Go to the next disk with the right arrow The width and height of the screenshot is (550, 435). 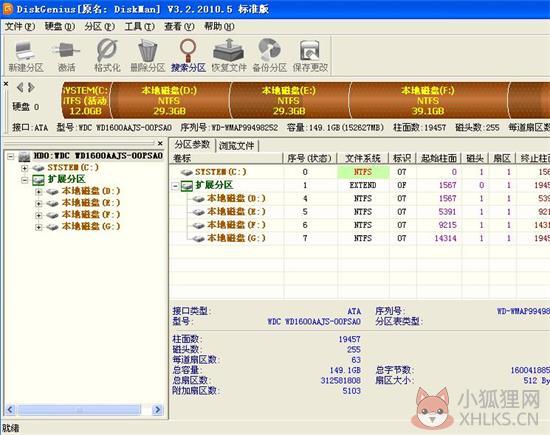coord(31,87)
